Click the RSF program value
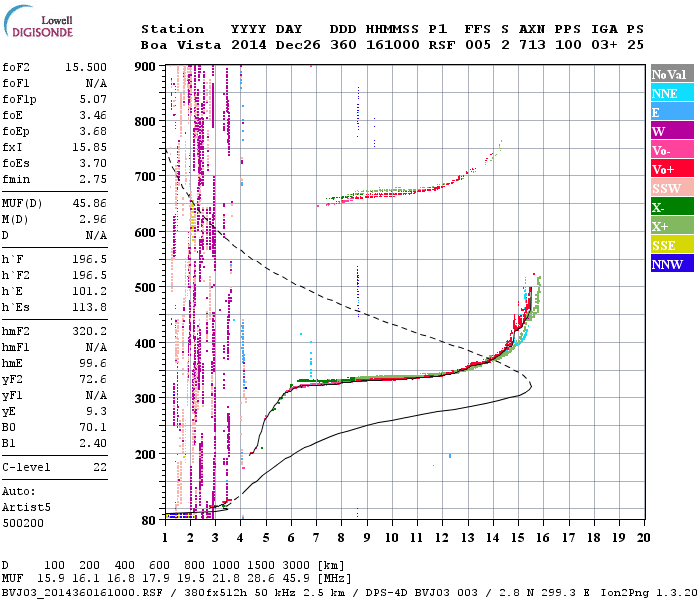The height and width of the screenshot is (600, 700). pyautogui.click(x=442, y=45)
